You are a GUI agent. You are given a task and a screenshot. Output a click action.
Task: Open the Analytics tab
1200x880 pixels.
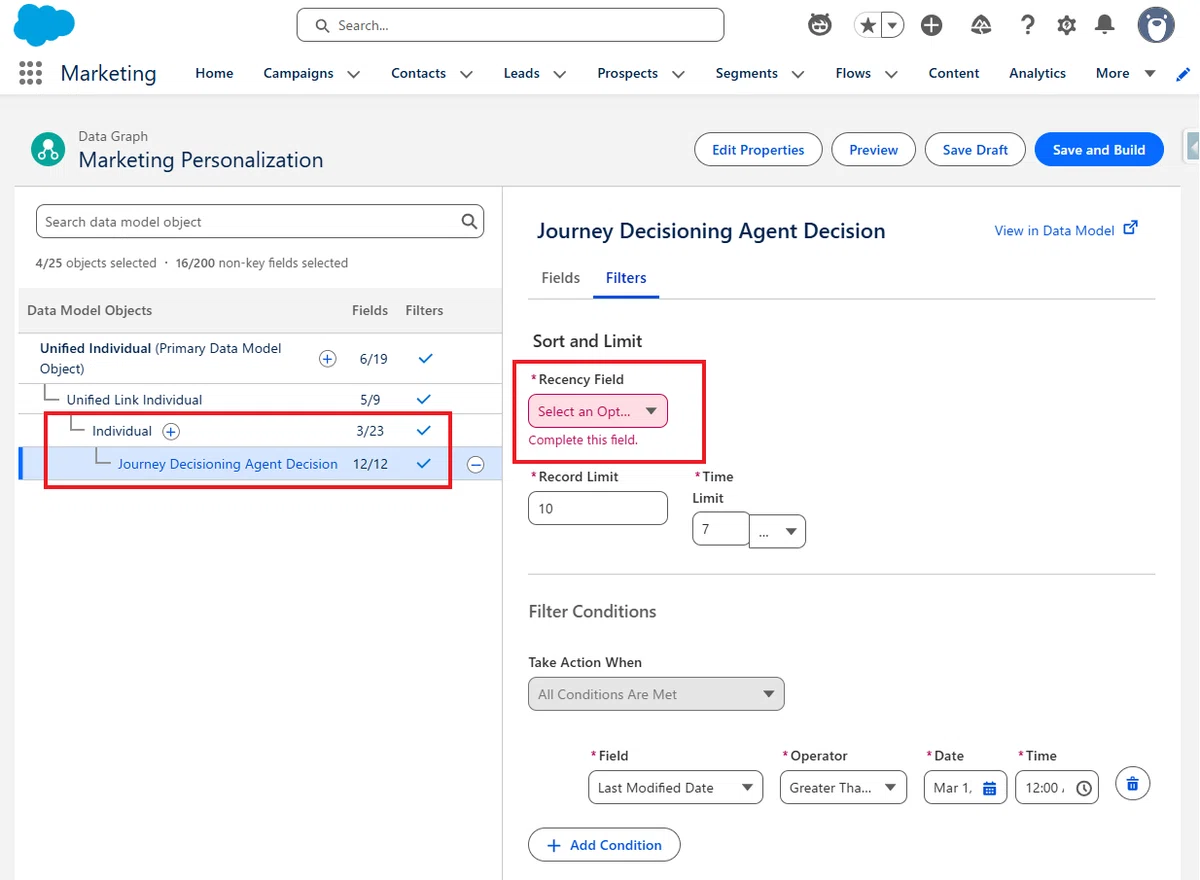[1037, 73]
